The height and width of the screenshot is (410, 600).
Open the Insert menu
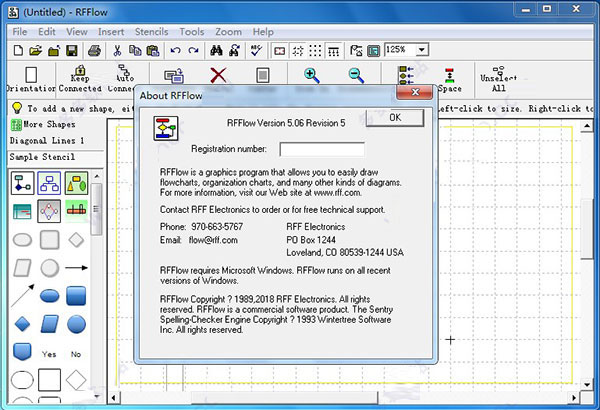click(x=111, y=32)
